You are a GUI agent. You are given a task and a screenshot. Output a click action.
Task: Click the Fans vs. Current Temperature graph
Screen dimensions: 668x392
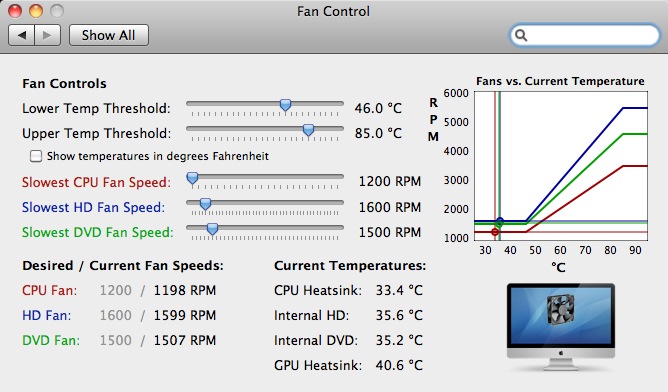point(561,166)
